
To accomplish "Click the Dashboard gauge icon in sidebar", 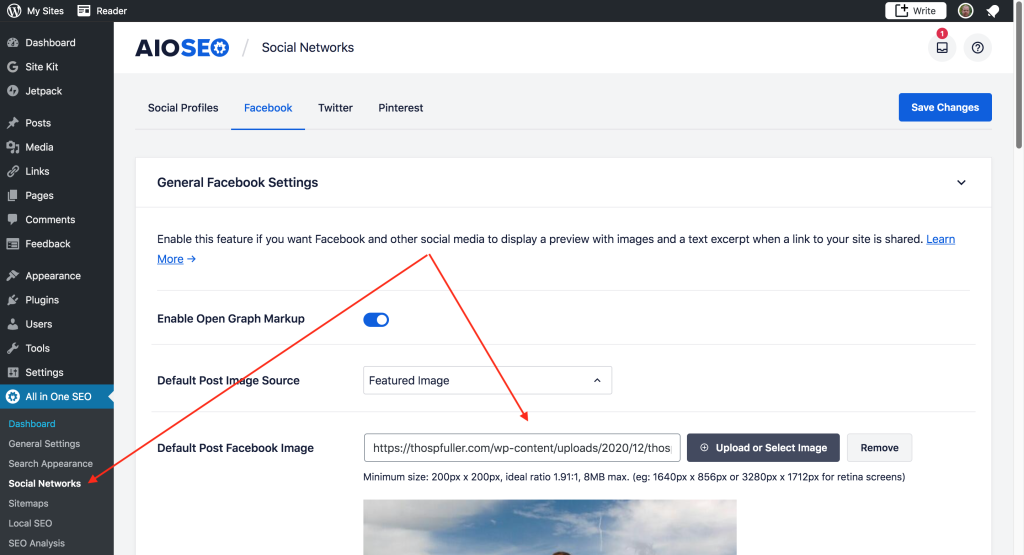I will 12,42.
